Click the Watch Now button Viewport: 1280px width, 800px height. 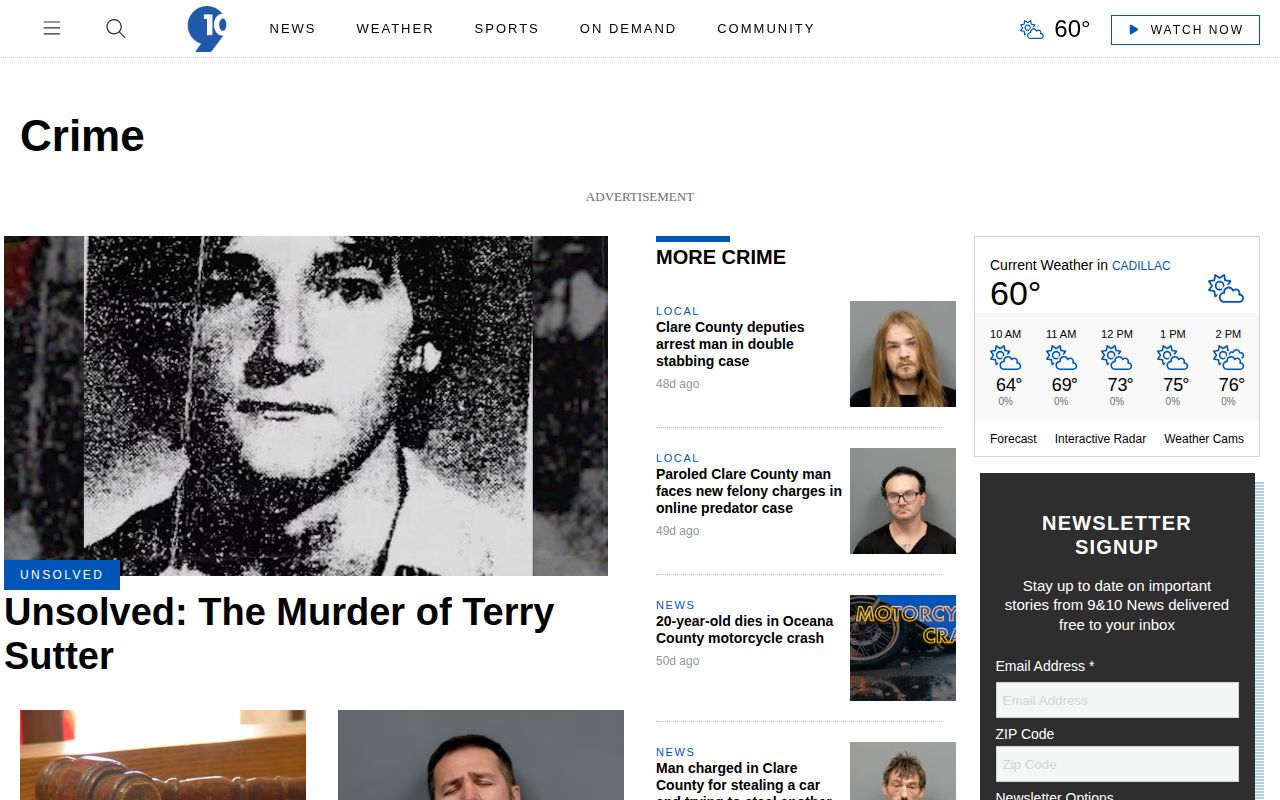1185,30
